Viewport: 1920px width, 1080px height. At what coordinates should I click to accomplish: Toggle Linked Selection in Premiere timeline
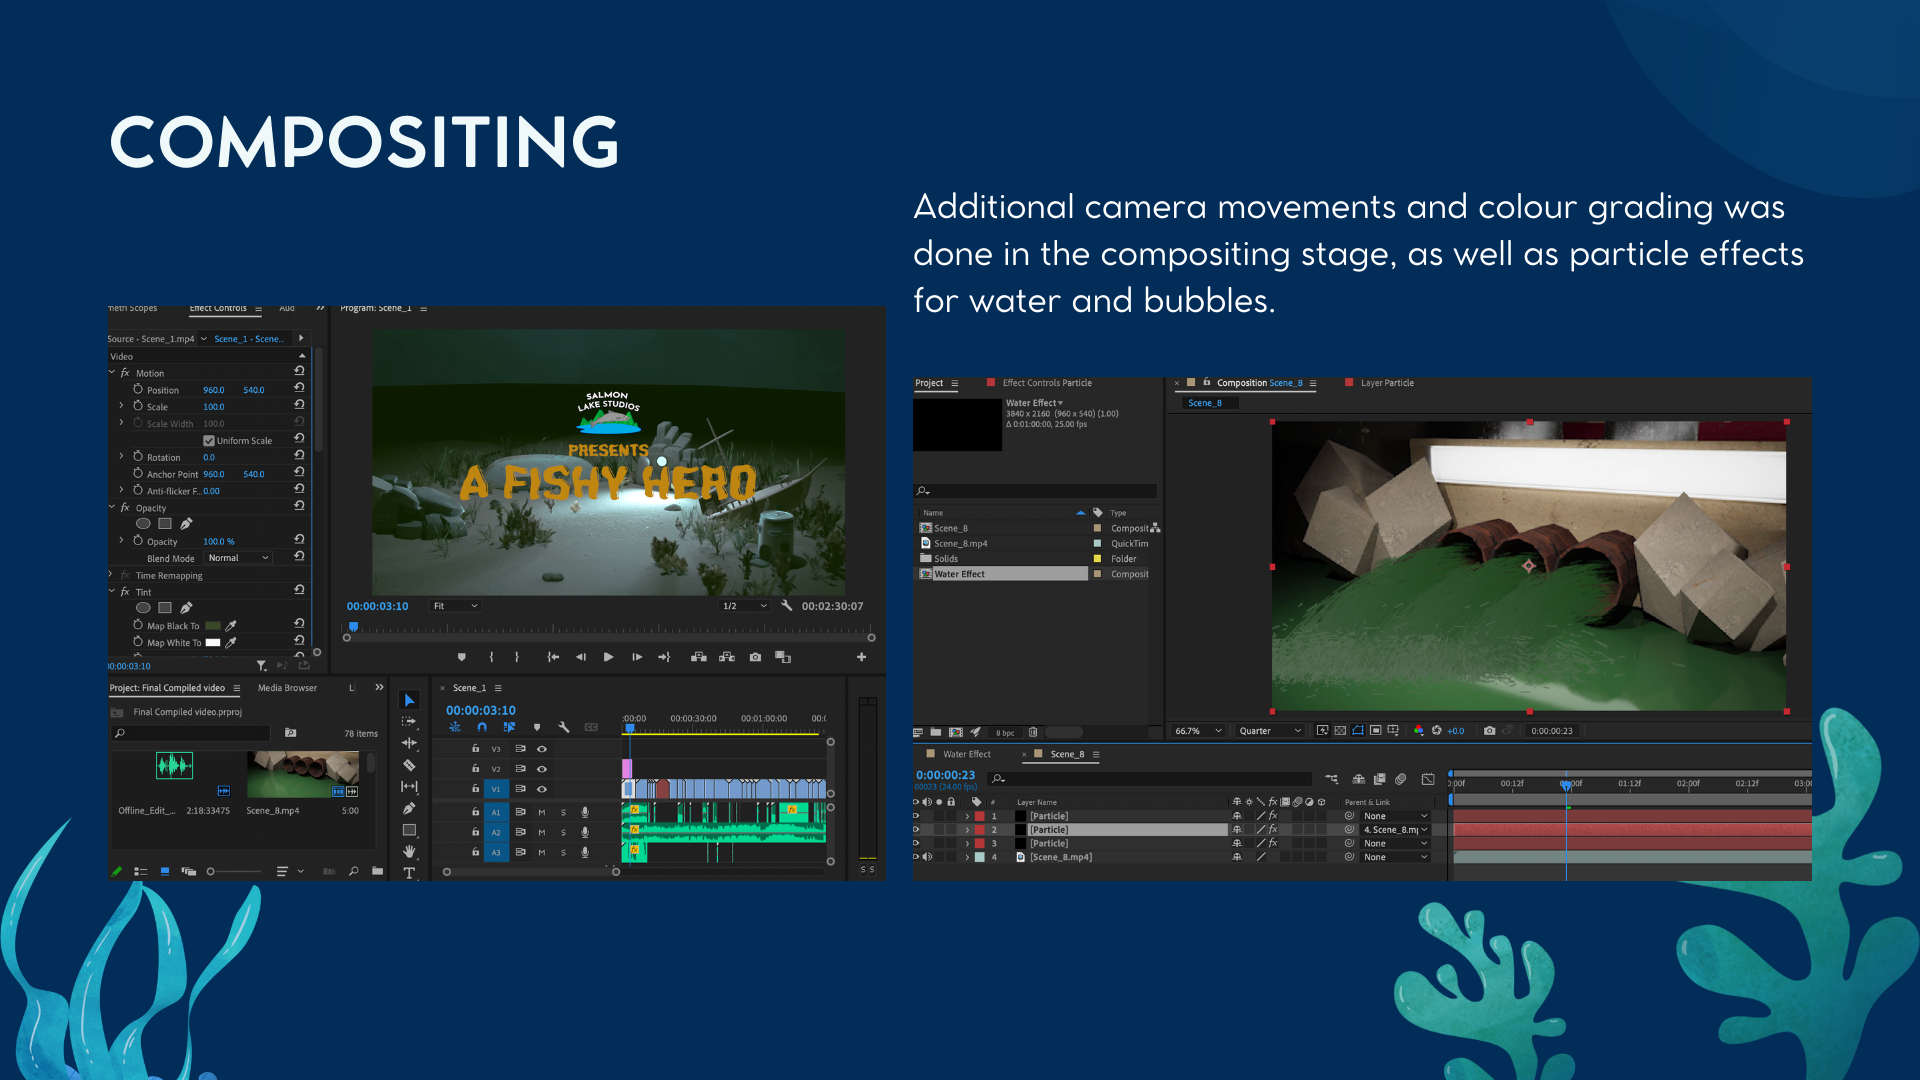pos(509,727)
